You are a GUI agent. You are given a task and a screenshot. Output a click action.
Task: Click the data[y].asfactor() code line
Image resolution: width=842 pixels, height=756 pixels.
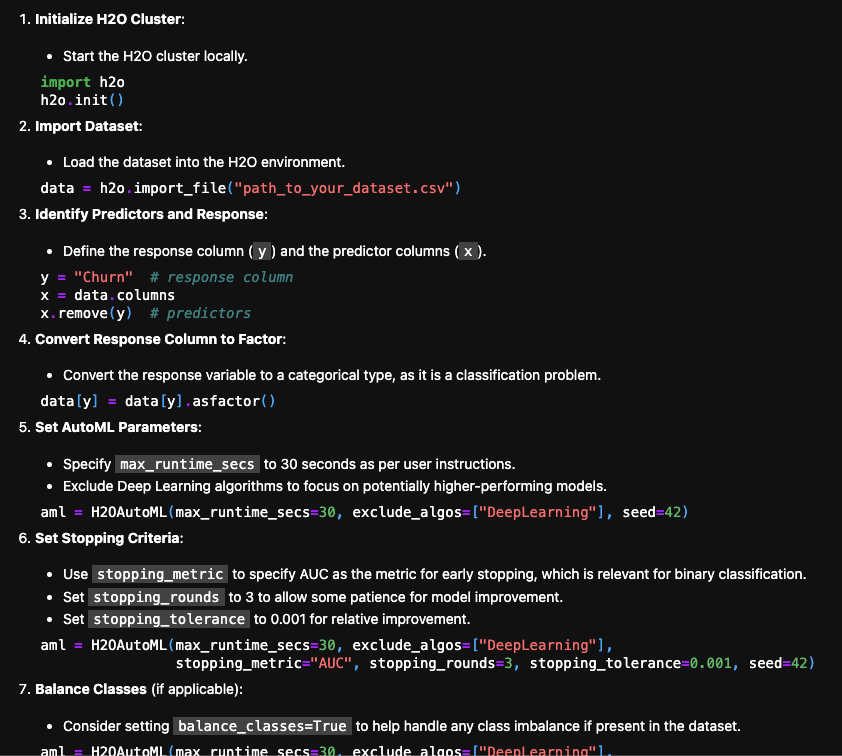pyautogui.click(x=158, y=402)
